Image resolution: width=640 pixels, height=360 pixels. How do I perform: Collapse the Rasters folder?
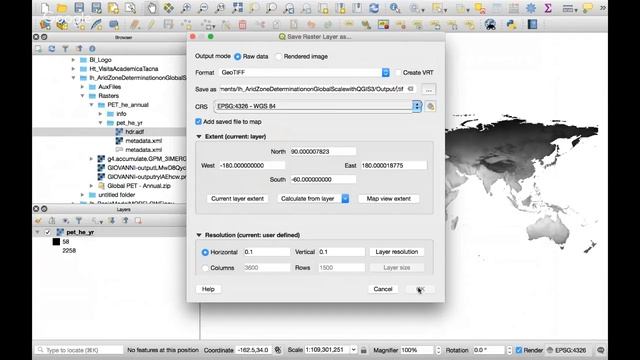(82, 96)
